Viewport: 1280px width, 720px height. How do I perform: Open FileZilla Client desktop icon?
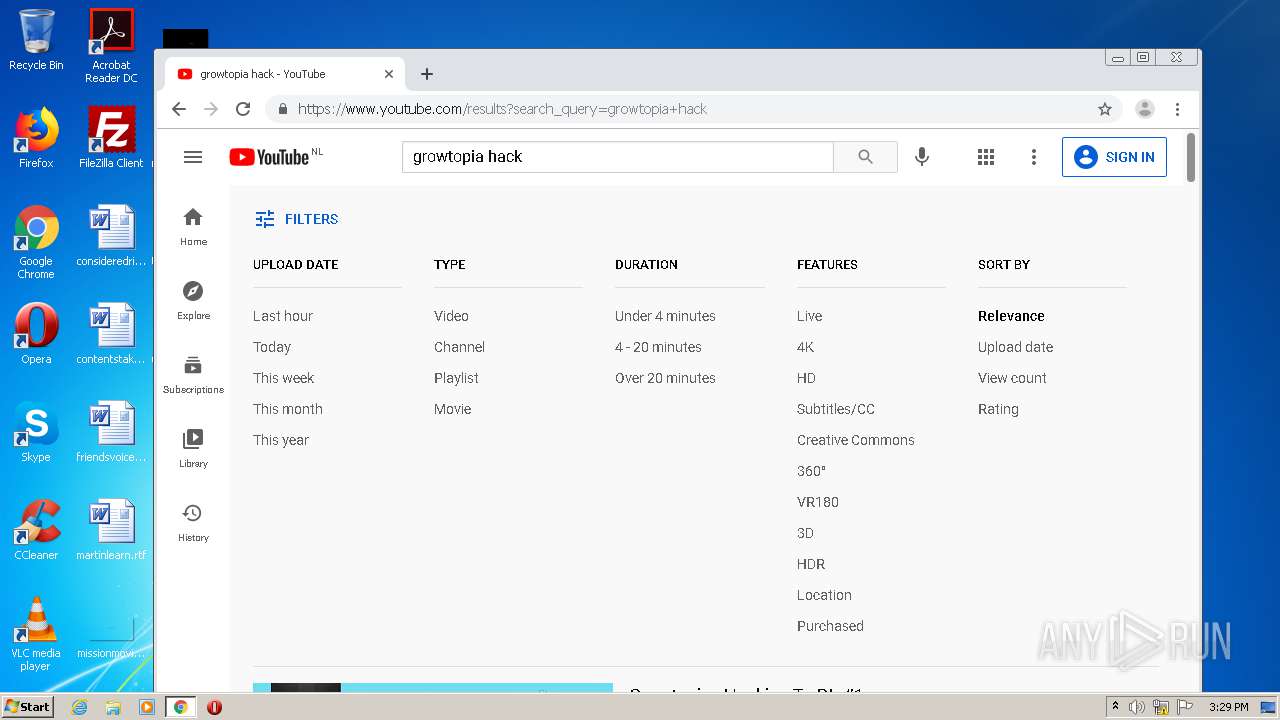[111, 138]
